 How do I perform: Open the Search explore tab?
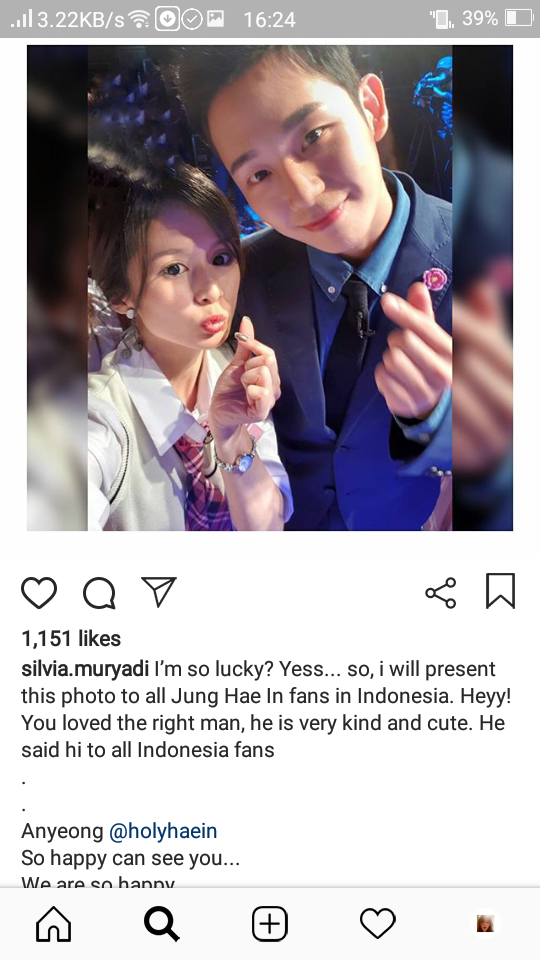pyautogui.click(x=162, y=923)
